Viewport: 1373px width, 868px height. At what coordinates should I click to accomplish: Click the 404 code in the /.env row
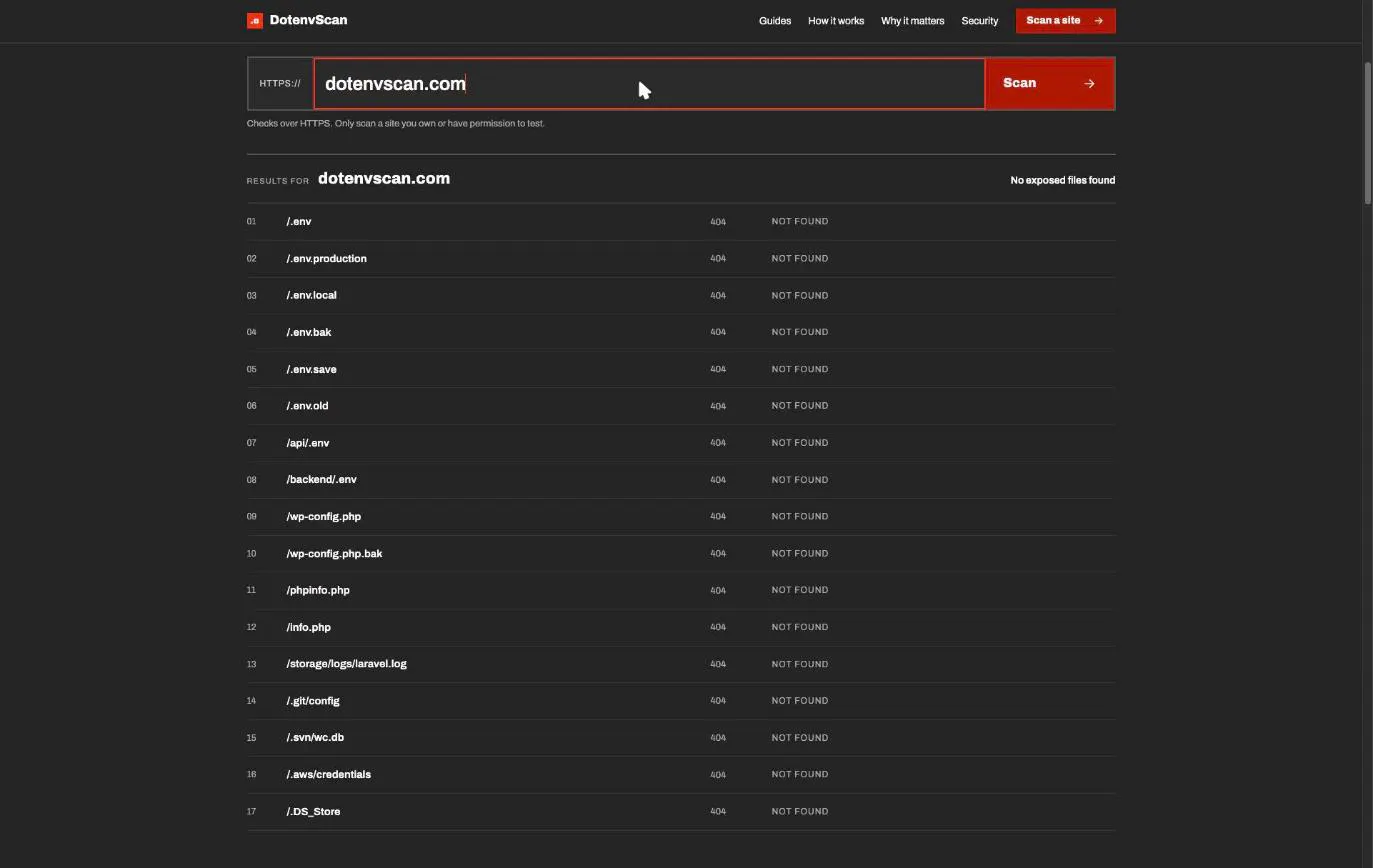[718, 222]
